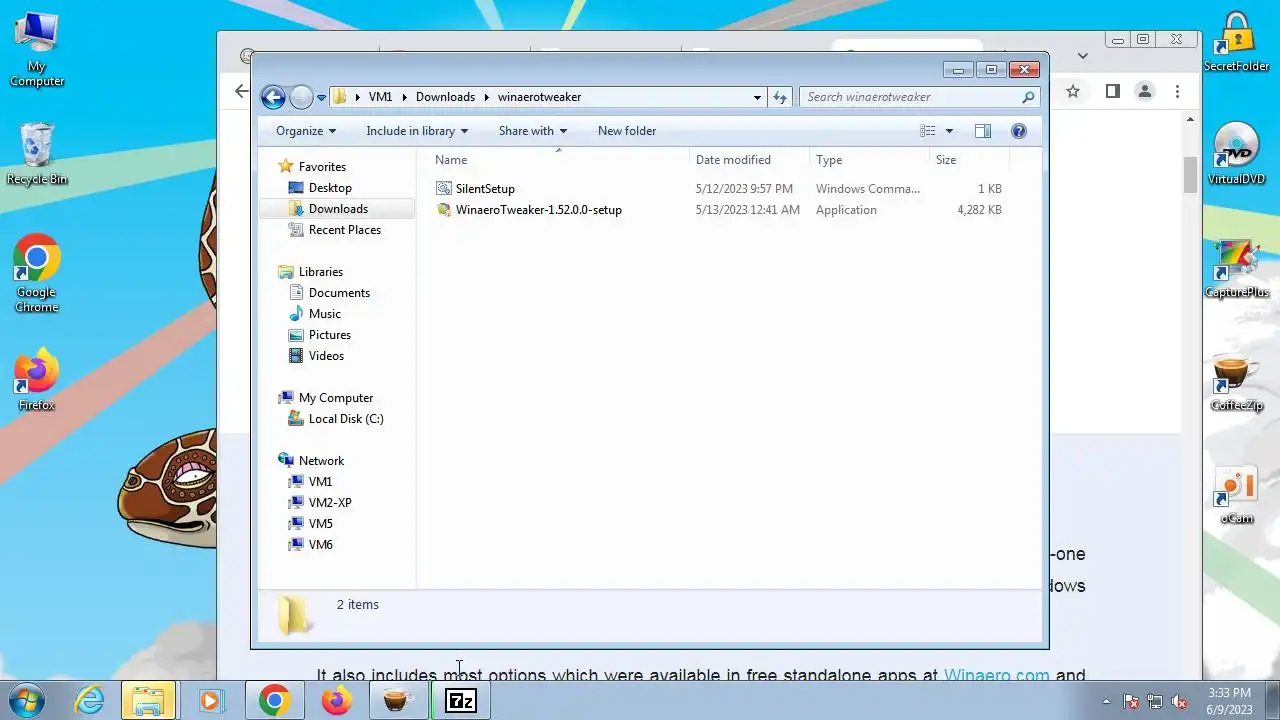The height and width of the screenshot is (720, 1280).
Task: Expand the arrow after VM1 breadcrumb
Action: pyautogui.click(x=405, y=97)
